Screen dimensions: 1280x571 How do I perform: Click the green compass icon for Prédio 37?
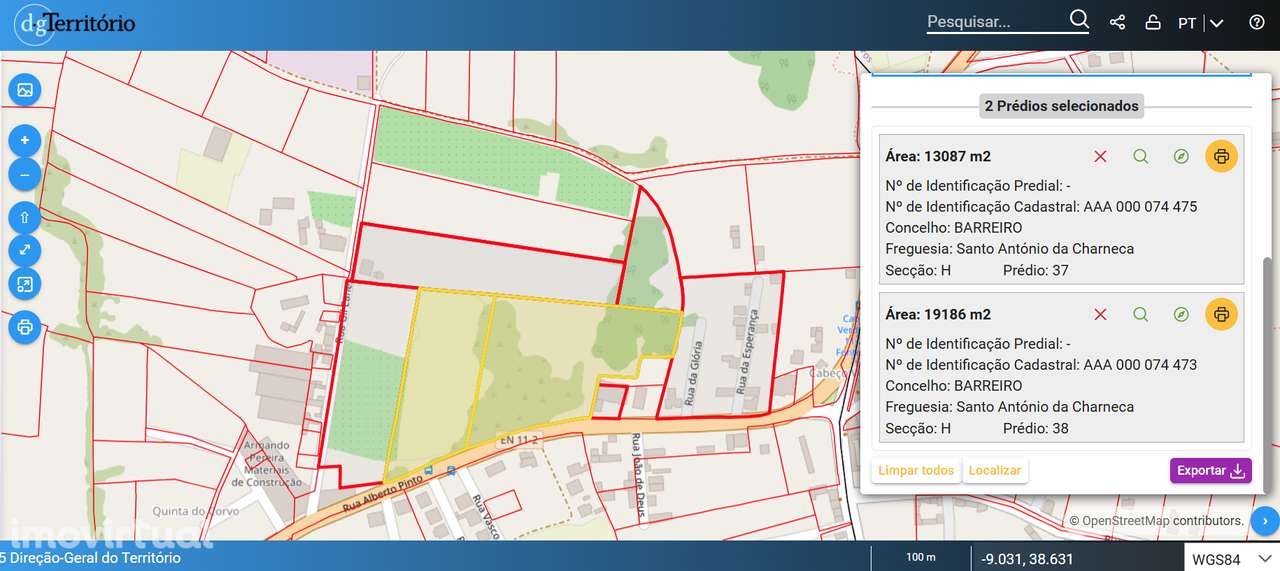pos(1181,156)
